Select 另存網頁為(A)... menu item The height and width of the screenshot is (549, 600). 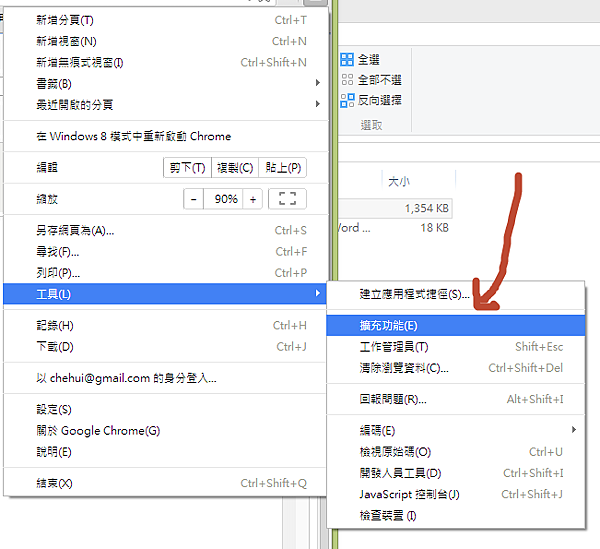(x=165, y=230)
